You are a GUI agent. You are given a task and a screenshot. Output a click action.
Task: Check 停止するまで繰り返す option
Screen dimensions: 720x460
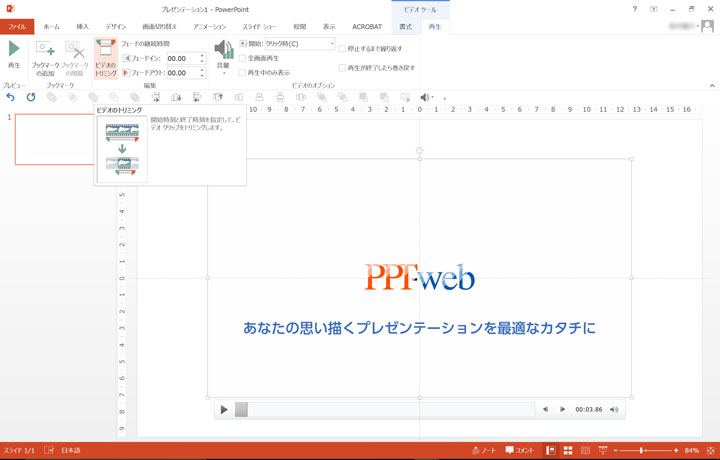pyautogui.click(x=343, y=48)
